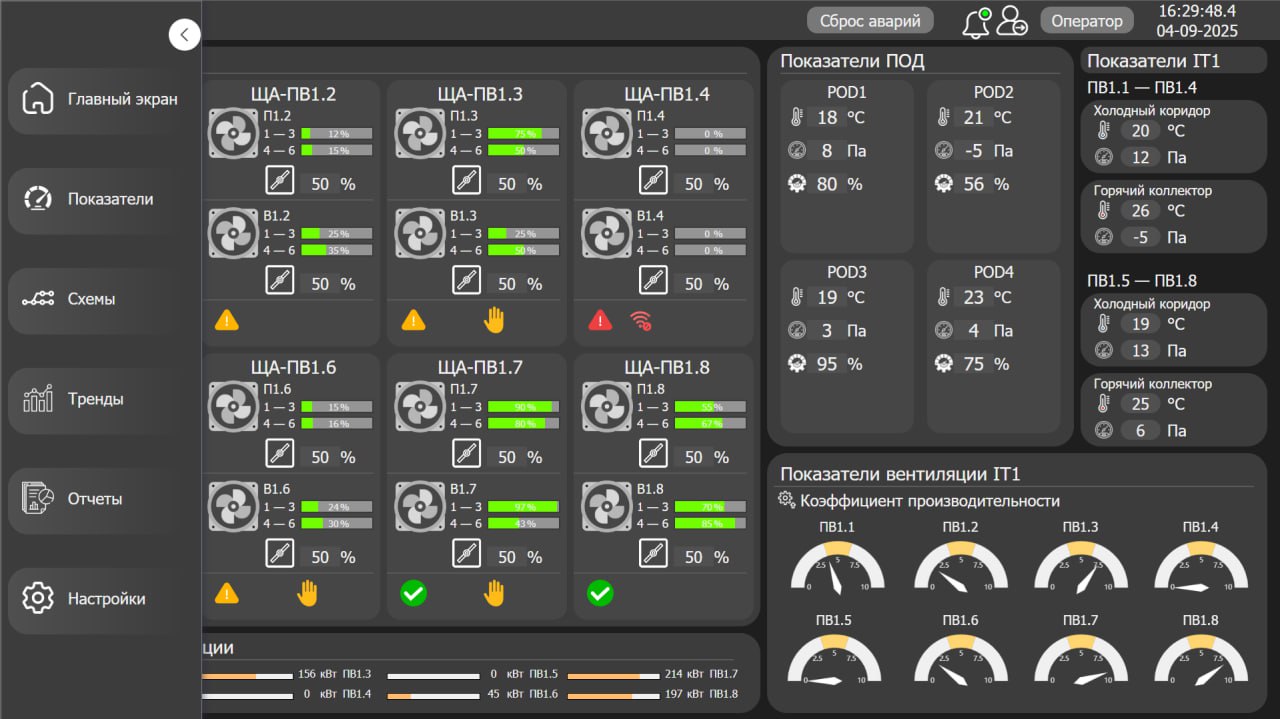Collapse the sidebar with the arrow button
The width and height of the screenshot is (1280, 719).
click(185, 35)
